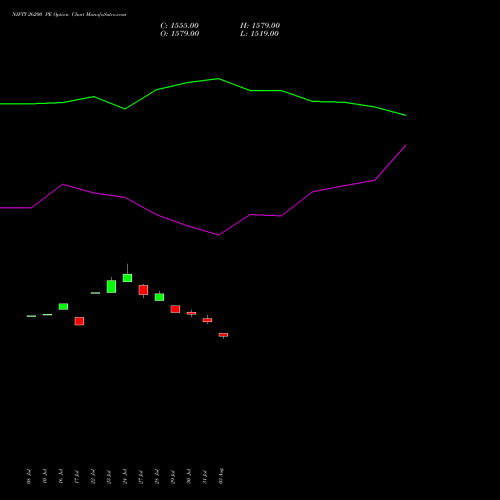Click the 29 Jul date label
The image size is (500, 500).
(173, 477)
